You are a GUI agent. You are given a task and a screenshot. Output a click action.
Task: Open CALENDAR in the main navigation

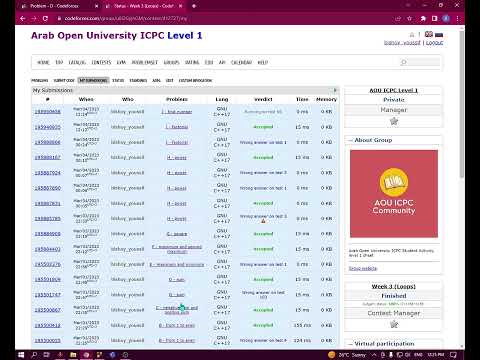pos(241,62)
